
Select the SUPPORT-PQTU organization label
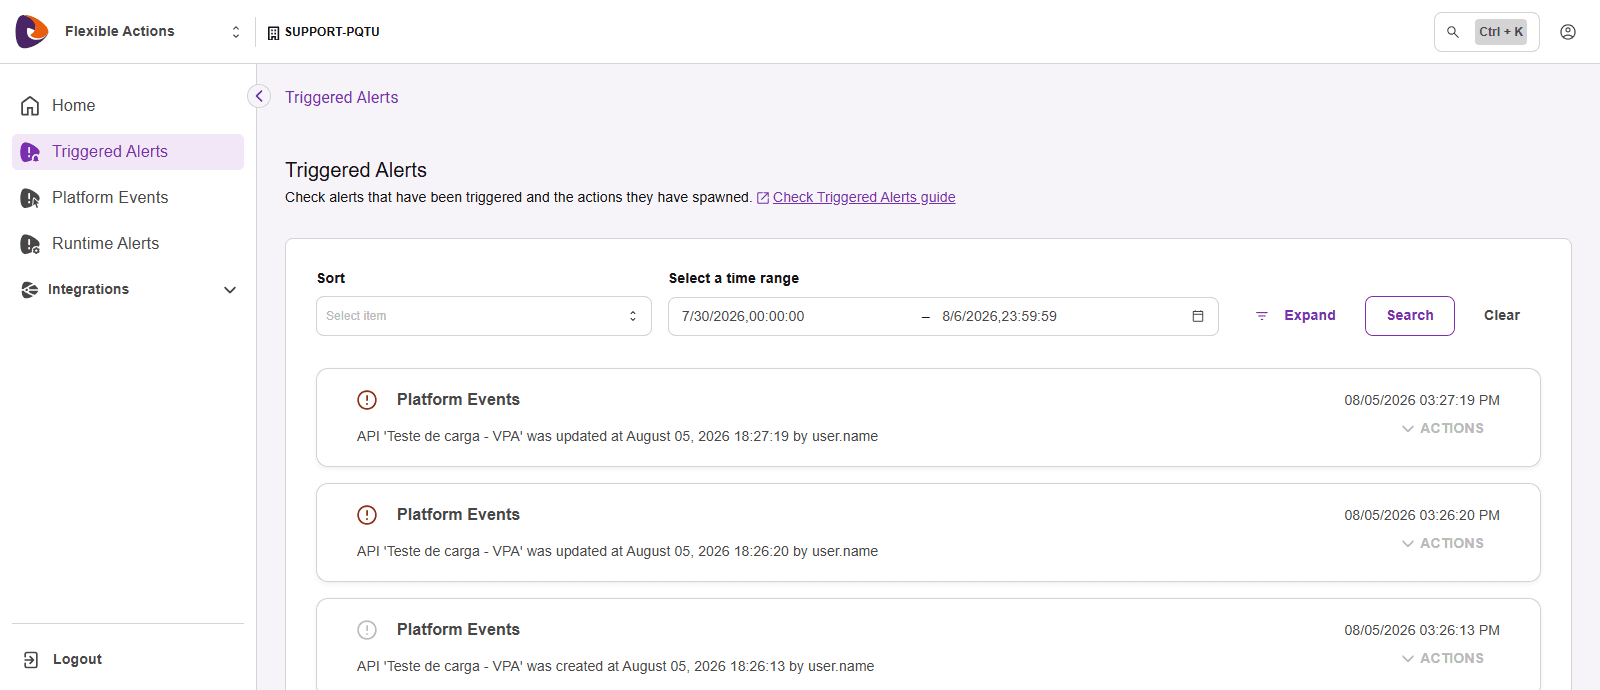pyautogui.click(x=332, y=32)
